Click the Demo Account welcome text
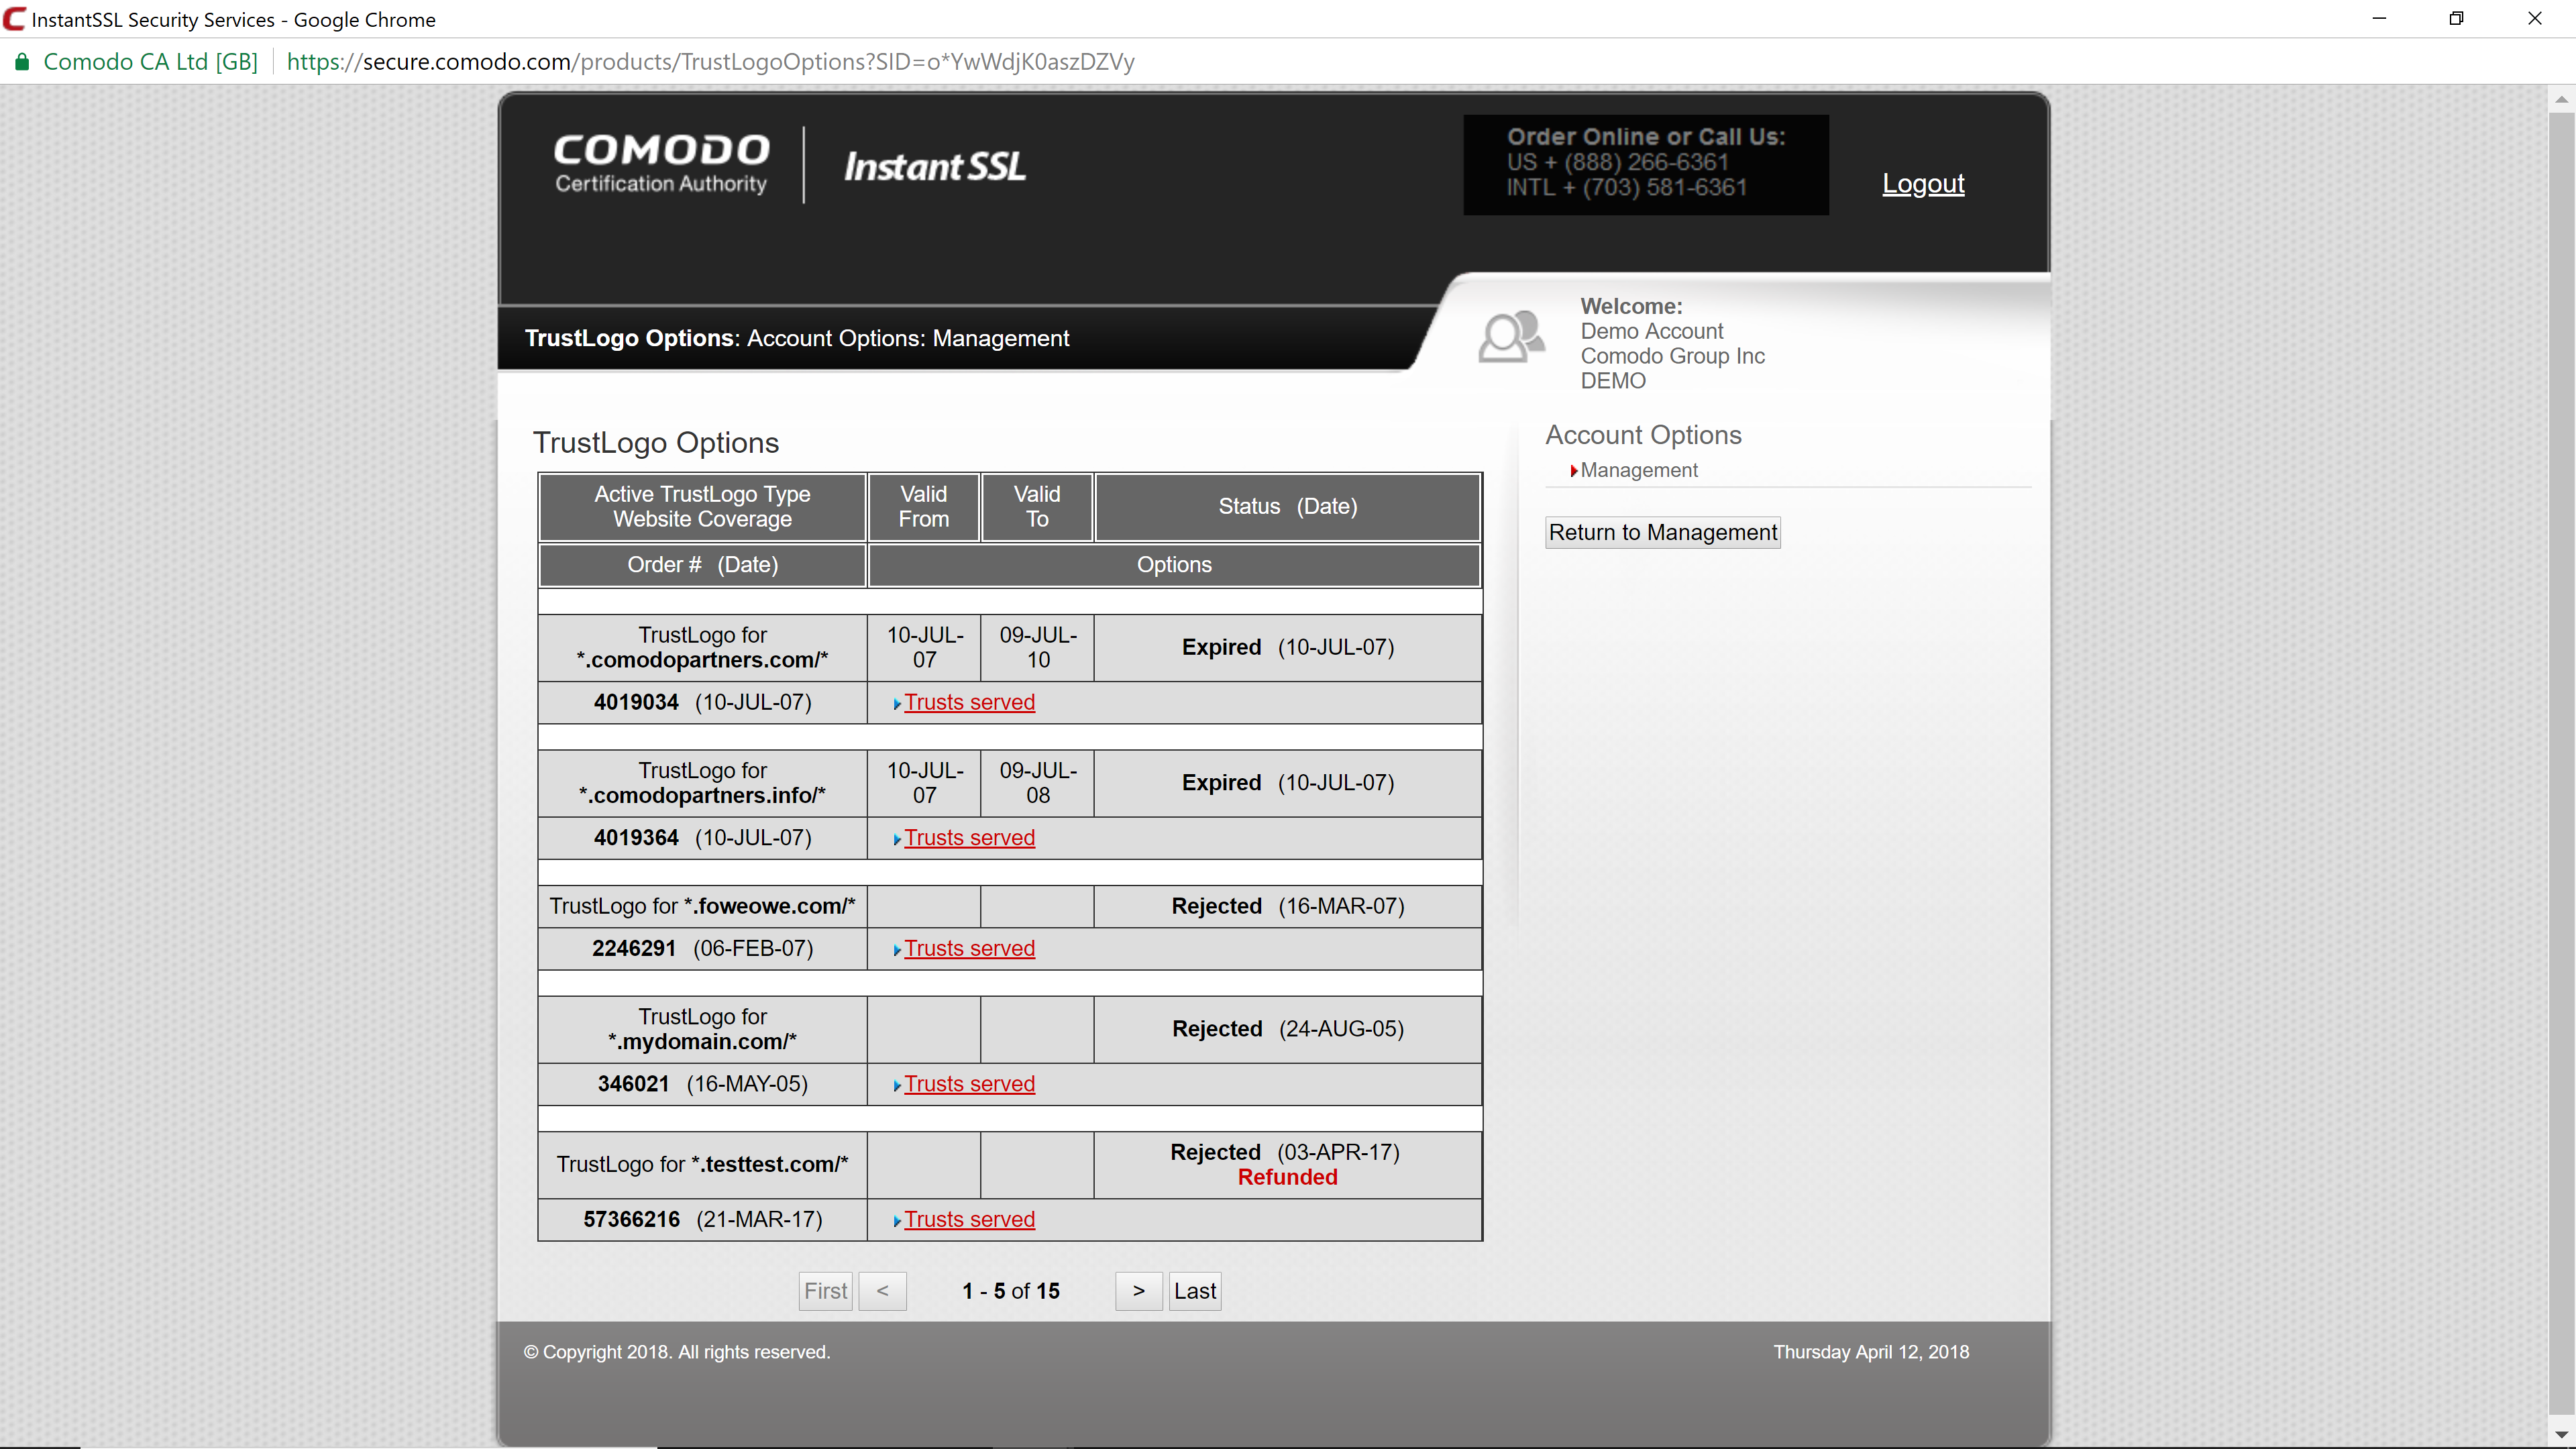Image resolution: width=2576 pixels, height=1449 pixels. (1652, 331)
